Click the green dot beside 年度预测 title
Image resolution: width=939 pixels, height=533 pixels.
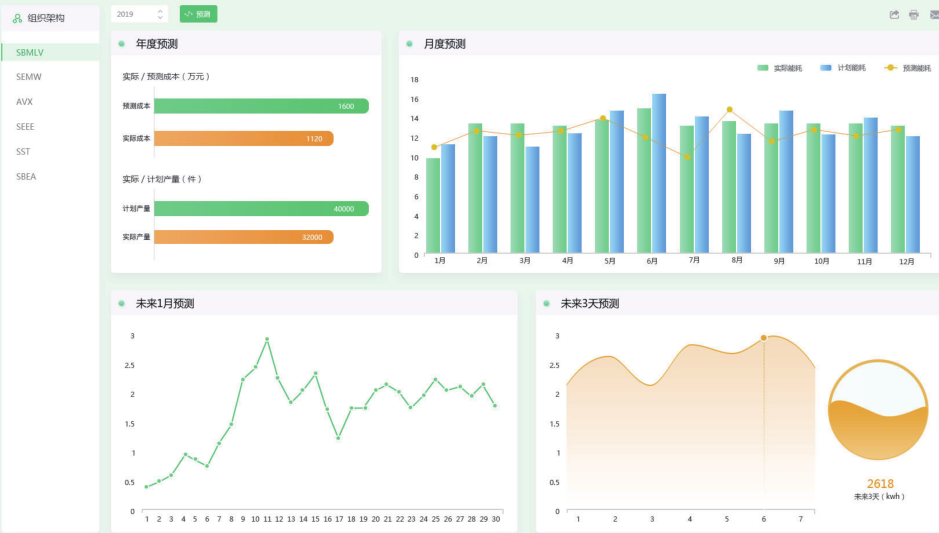121,43
